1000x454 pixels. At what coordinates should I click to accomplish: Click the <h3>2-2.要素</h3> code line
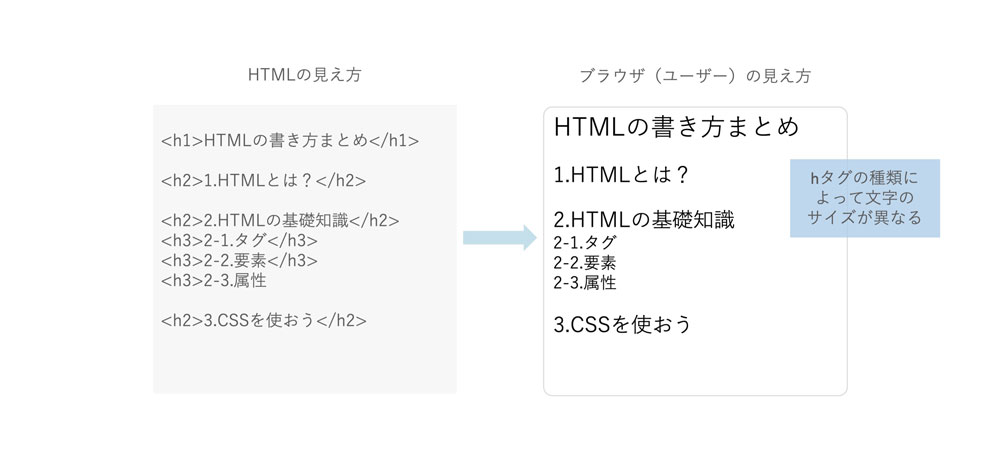[x=239, y=261]
